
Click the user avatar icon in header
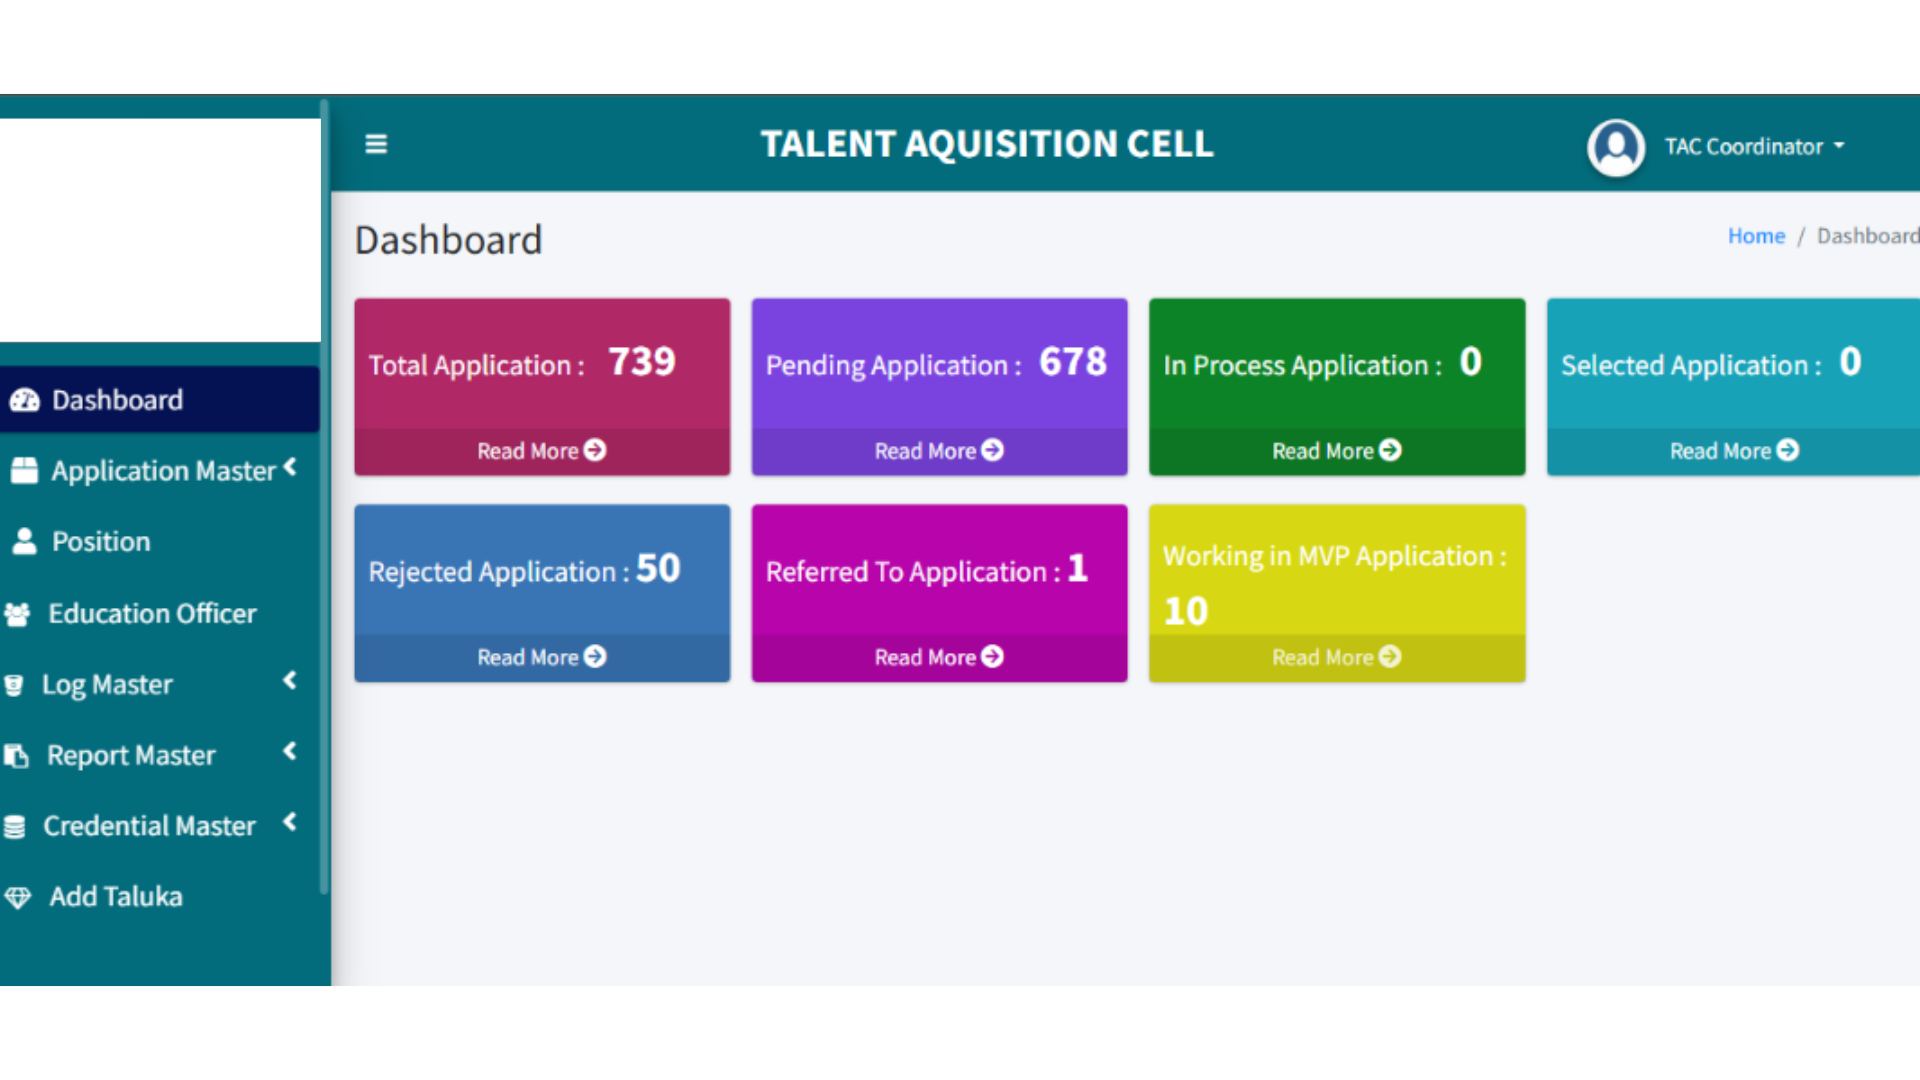[1616, 146]
